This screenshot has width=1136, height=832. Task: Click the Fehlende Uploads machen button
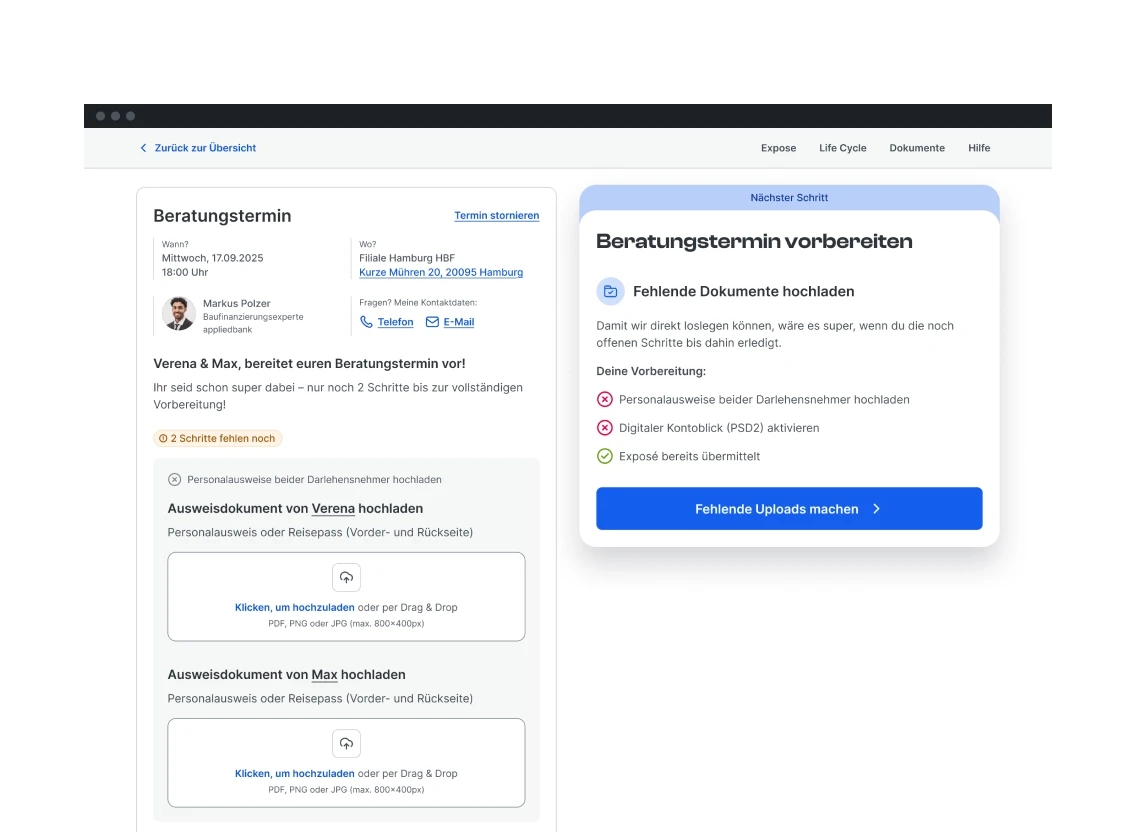(x=789, y=508)
